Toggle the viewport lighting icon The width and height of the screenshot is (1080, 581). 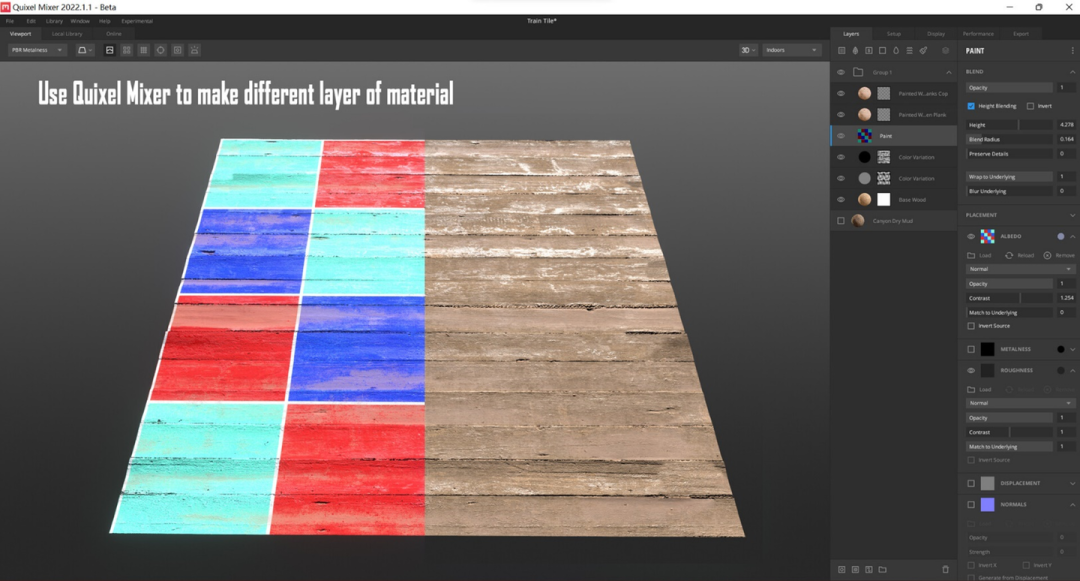pyautogui.click(x=195, y=50)
